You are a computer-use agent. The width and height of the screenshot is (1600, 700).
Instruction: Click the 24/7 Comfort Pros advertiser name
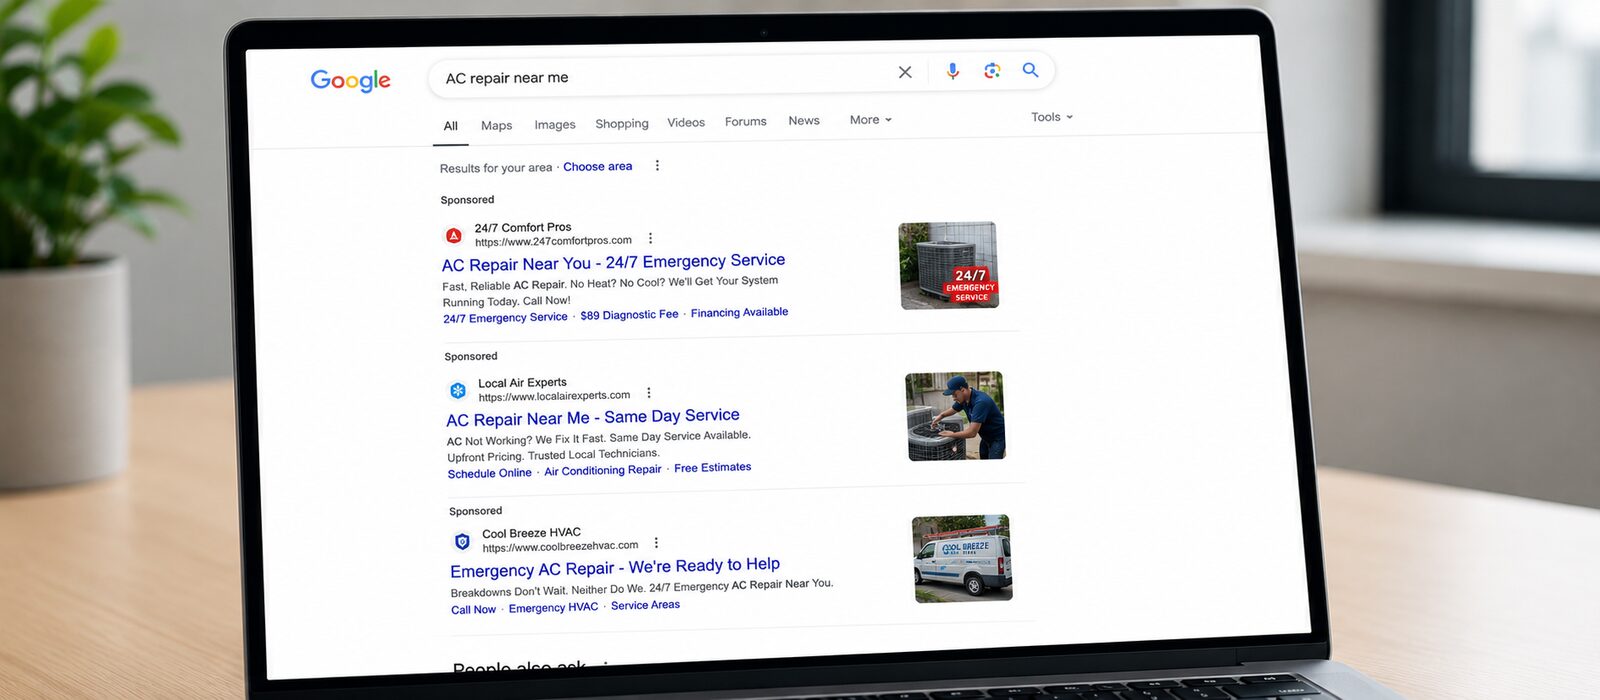(523, 228)
